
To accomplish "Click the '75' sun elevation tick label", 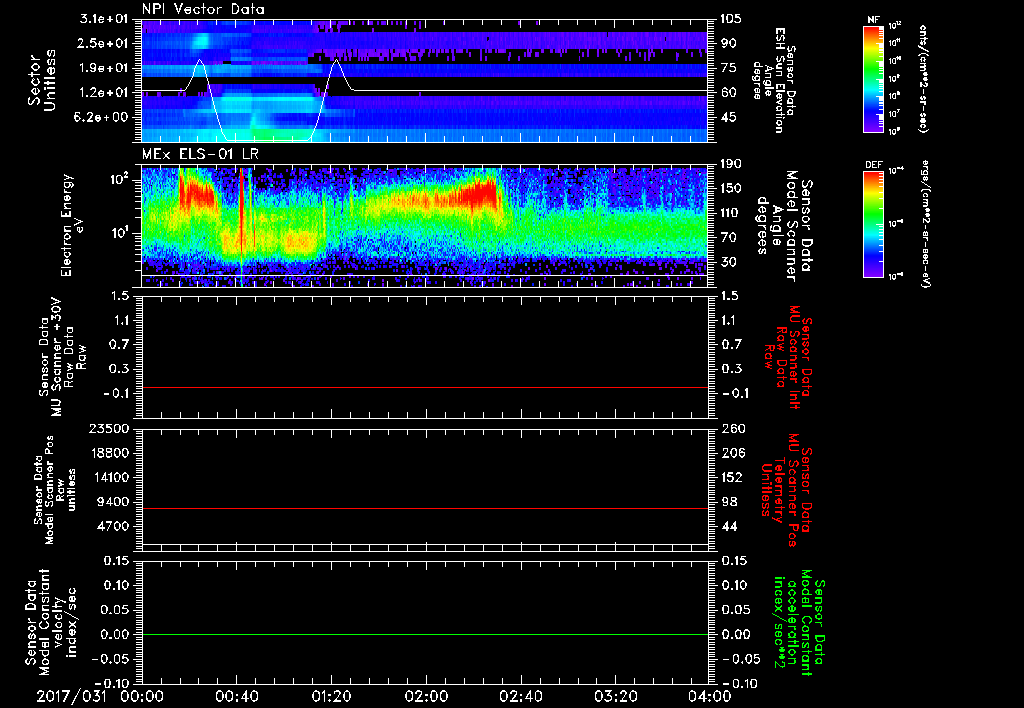I will click(x=728, y=68).
